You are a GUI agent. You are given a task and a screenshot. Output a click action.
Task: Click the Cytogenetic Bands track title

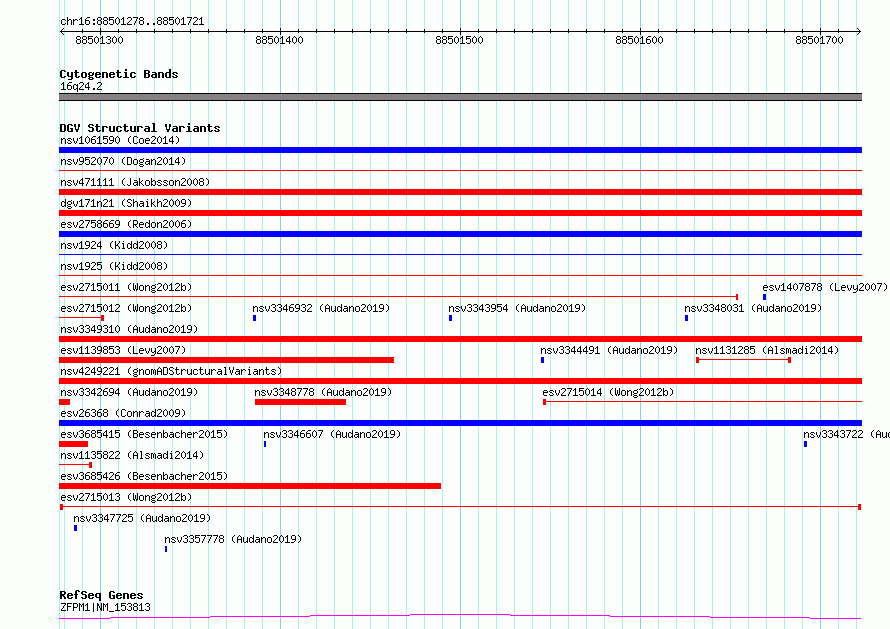click(x=119, y=74)
